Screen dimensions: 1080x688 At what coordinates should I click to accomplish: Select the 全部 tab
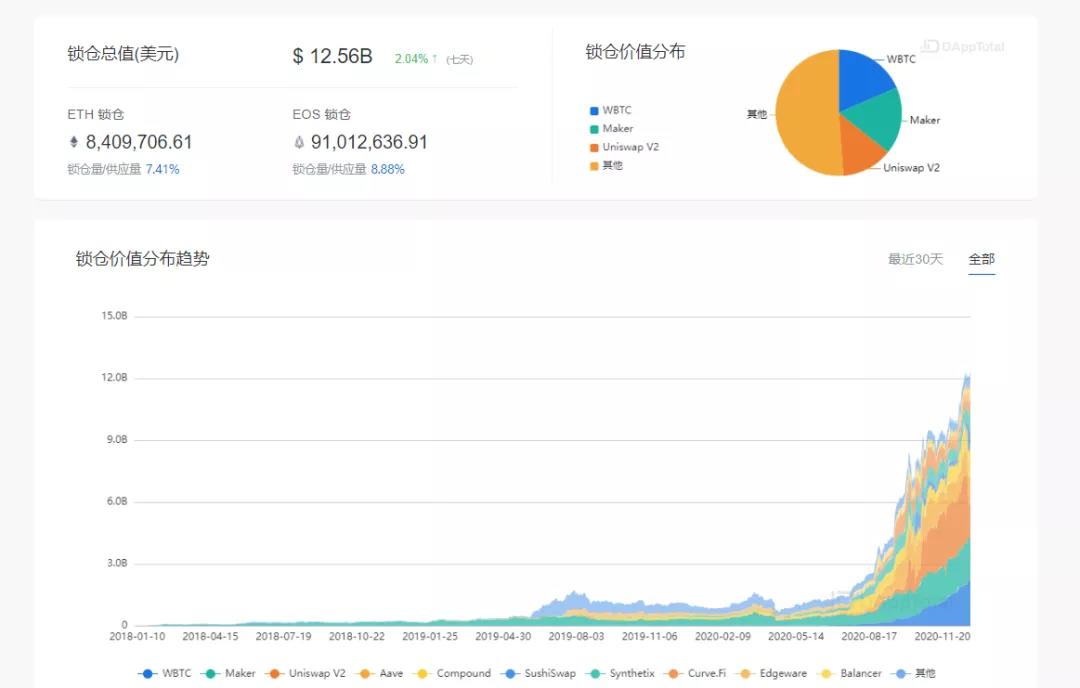[x=981, y=258]
